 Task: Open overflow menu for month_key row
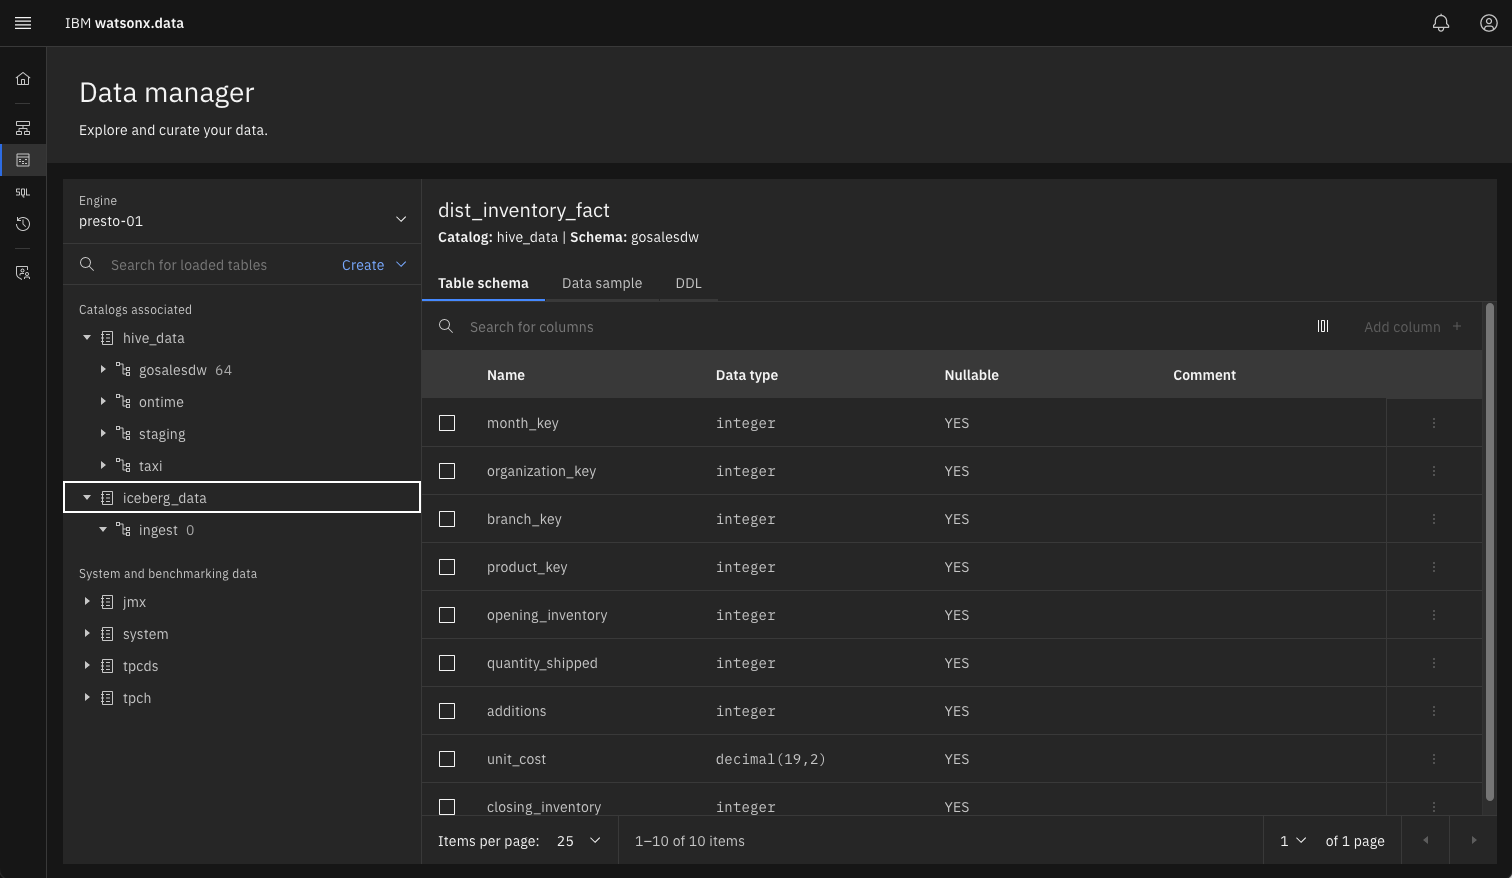click(1434, 423)
